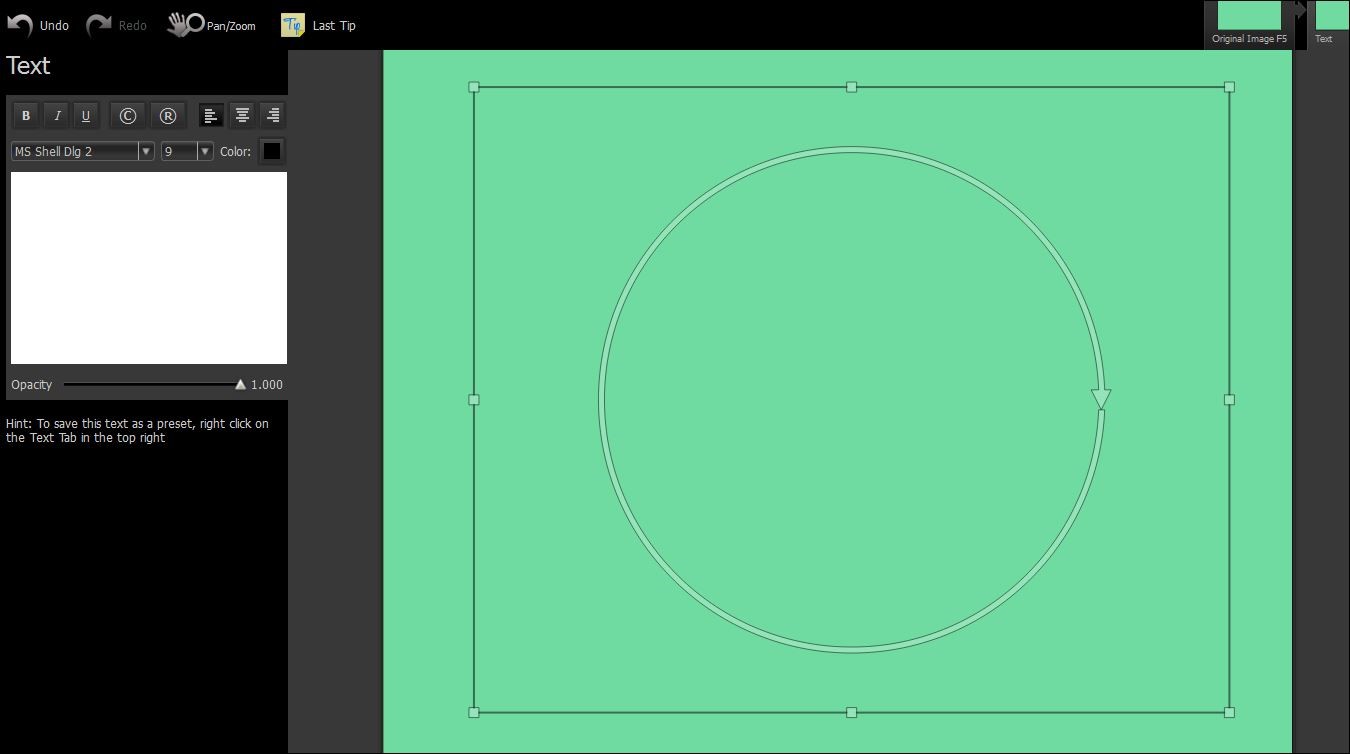
Task: Center align the text
Action: (242, 116)
